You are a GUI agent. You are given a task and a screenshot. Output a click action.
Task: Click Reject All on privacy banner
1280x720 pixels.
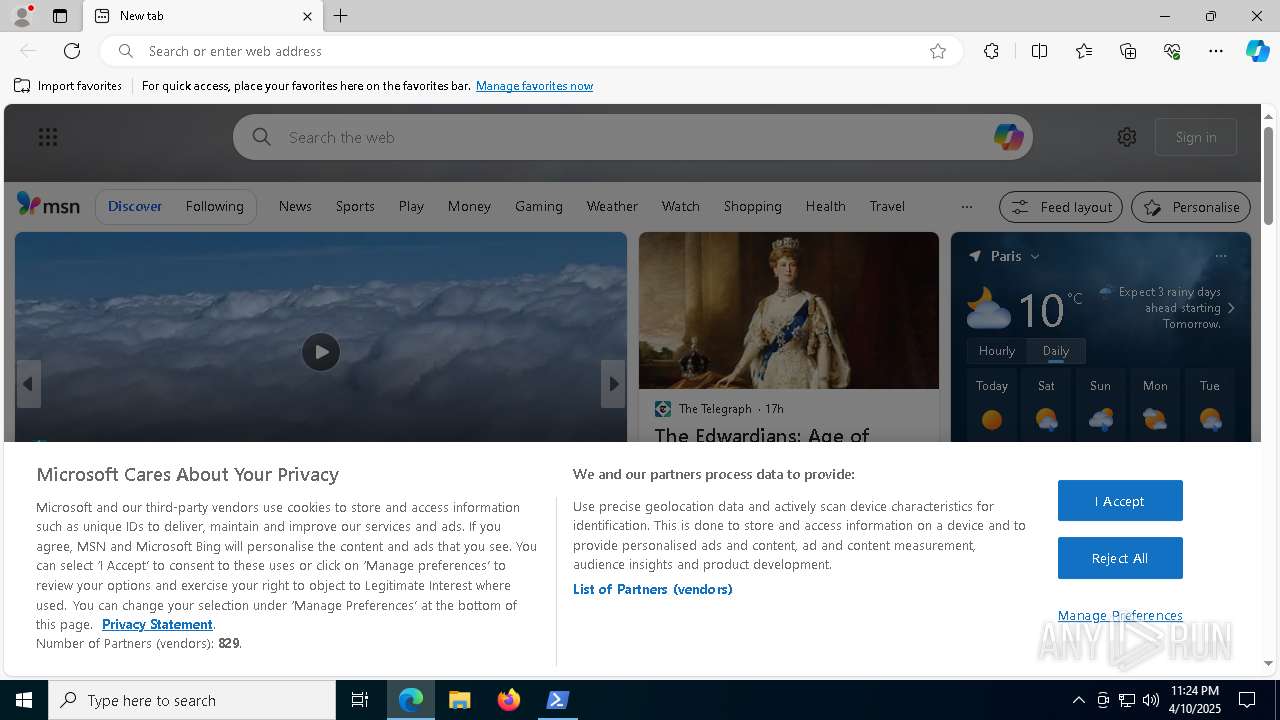coord(1120,558)
